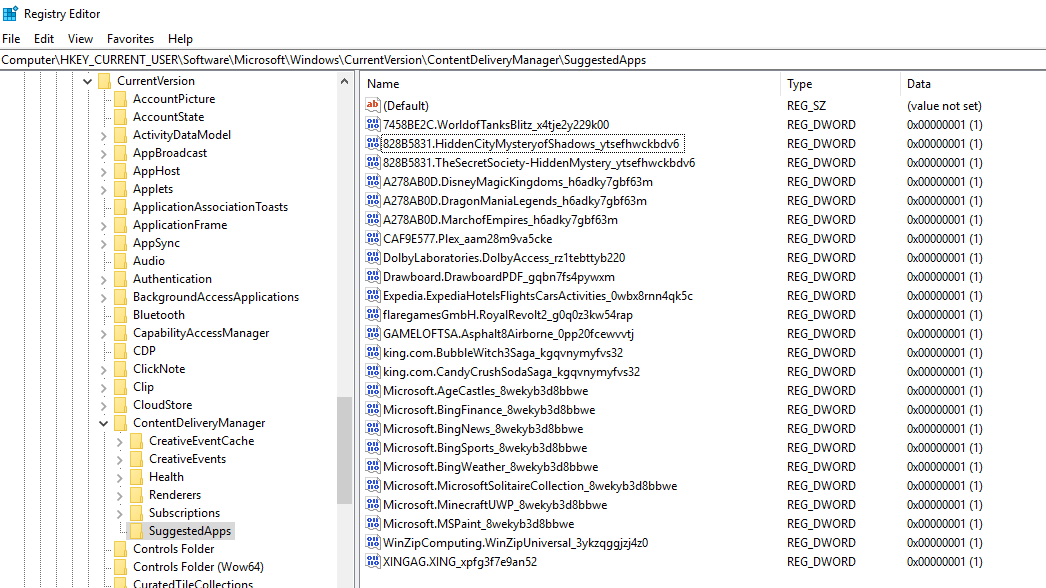Open the File menu
Image resolution: width=1046 pixels, height=588 pixels.
coord(11,39)
